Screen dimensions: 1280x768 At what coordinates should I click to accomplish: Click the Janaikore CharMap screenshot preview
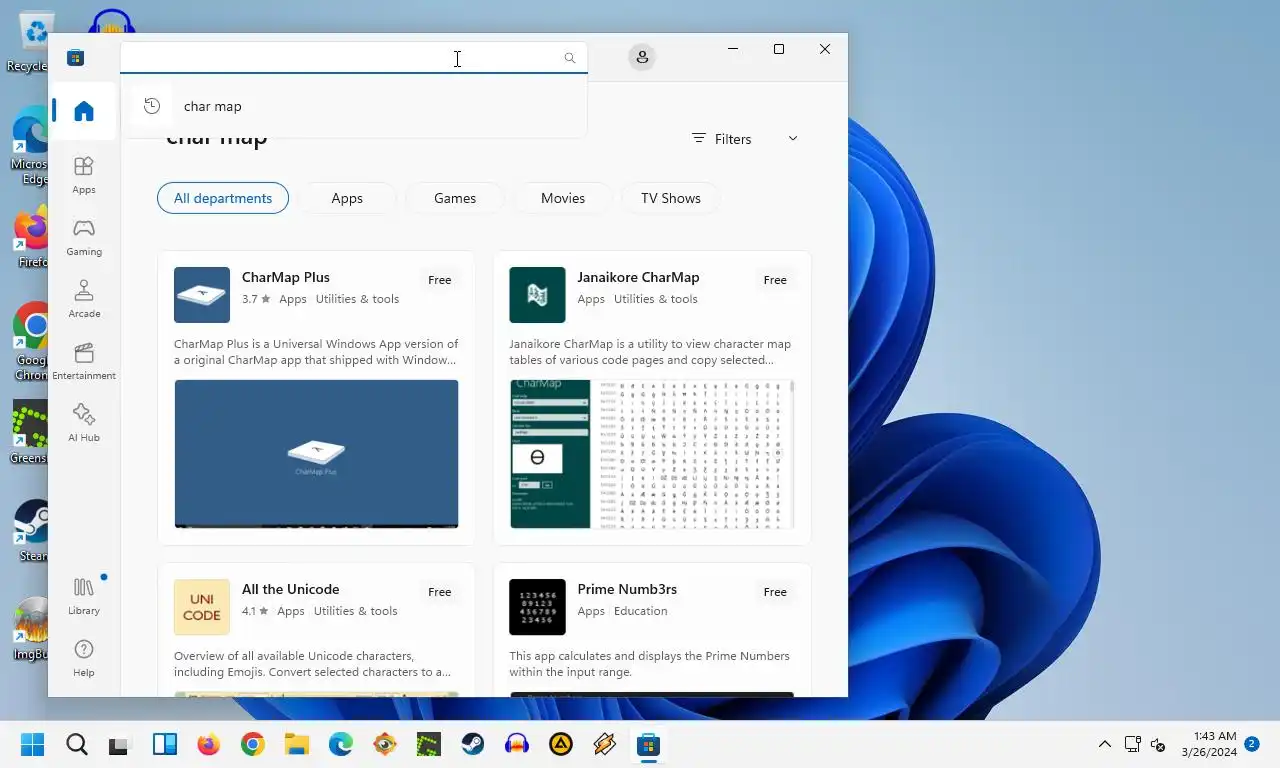(652, 454)
